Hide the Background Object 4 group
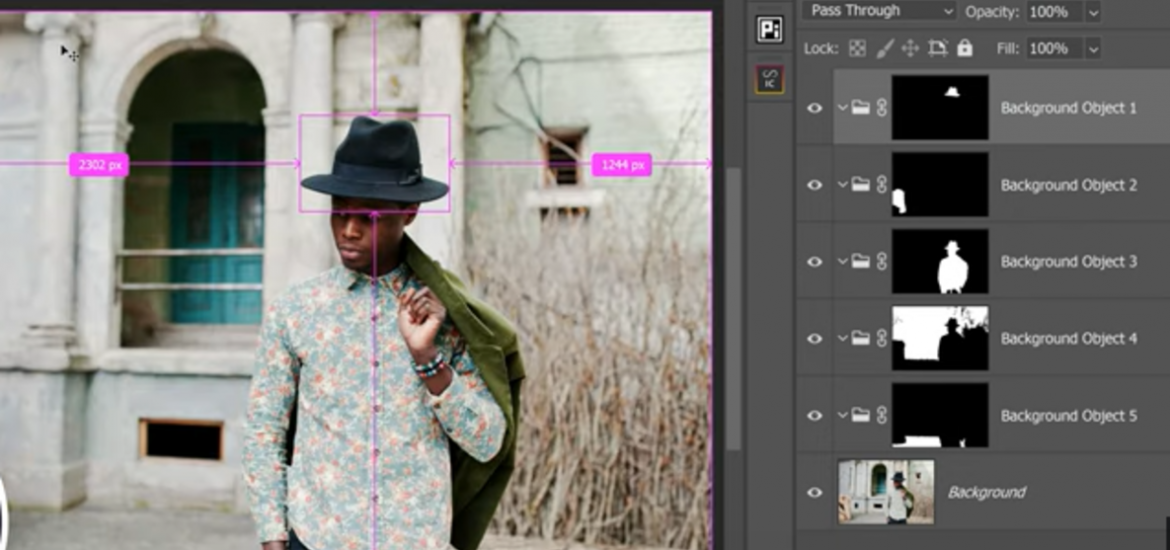Screen dimensions: 1170x550 (815, 339)
